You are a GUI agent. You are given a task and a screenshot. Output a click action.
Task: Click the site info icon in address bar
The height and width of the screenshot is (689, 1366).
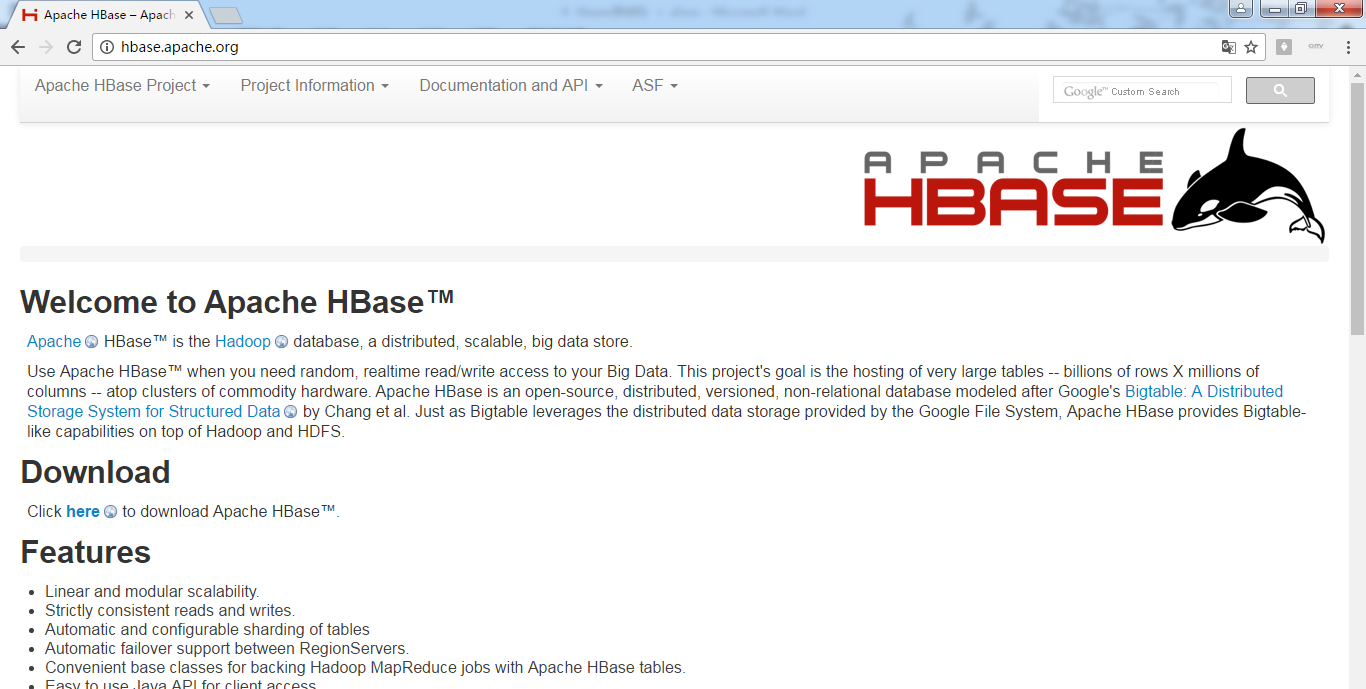tap(108, 47)
